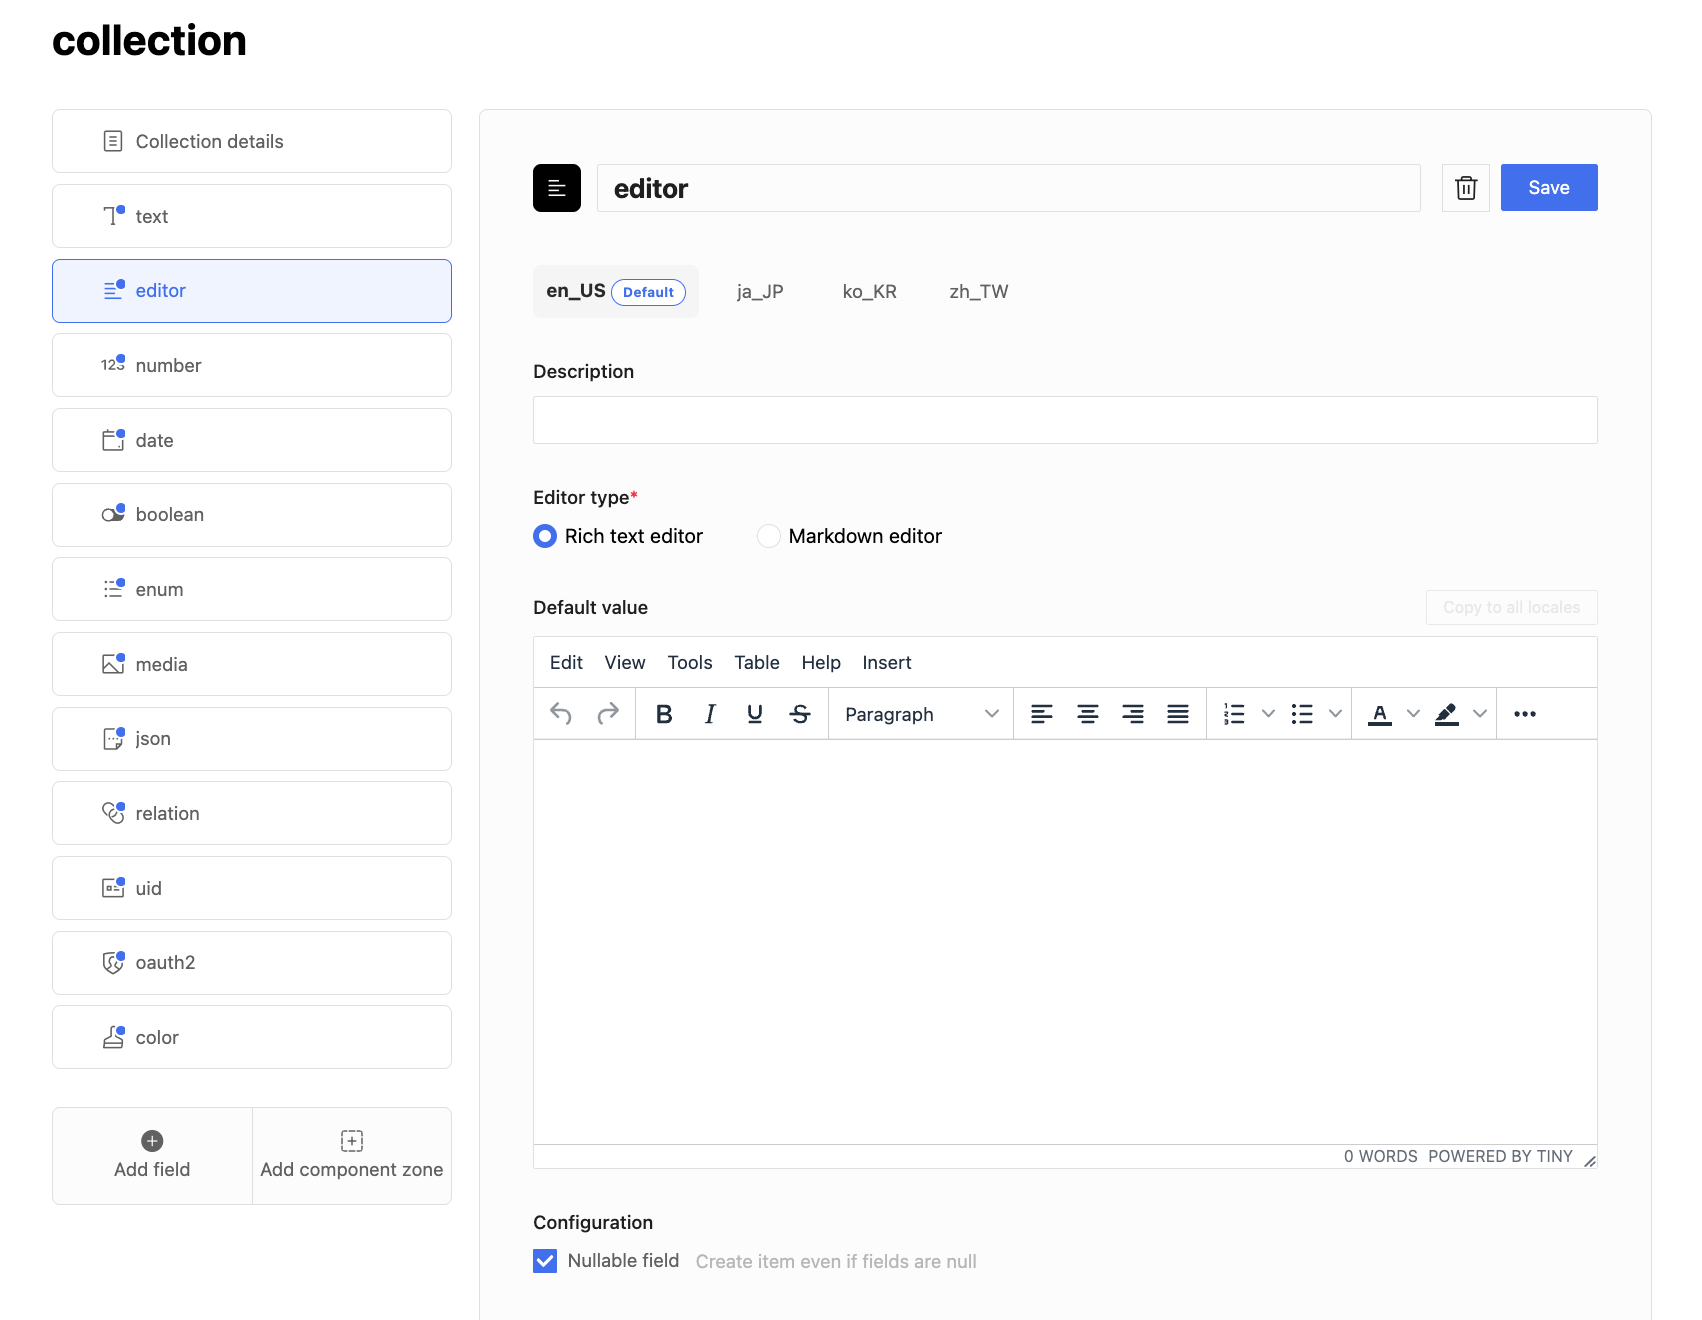Toggle bold formatting
The image size is (1702, 1320).
pyautogui.click(x=664, y=714)
